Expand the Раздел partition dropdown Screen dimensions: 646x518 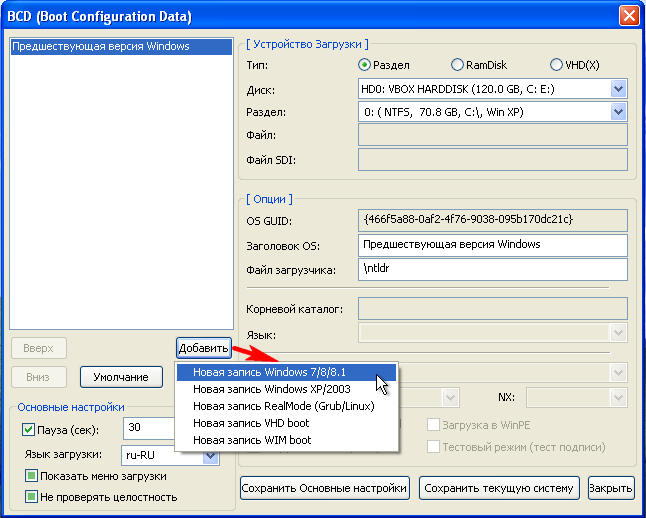618,112
